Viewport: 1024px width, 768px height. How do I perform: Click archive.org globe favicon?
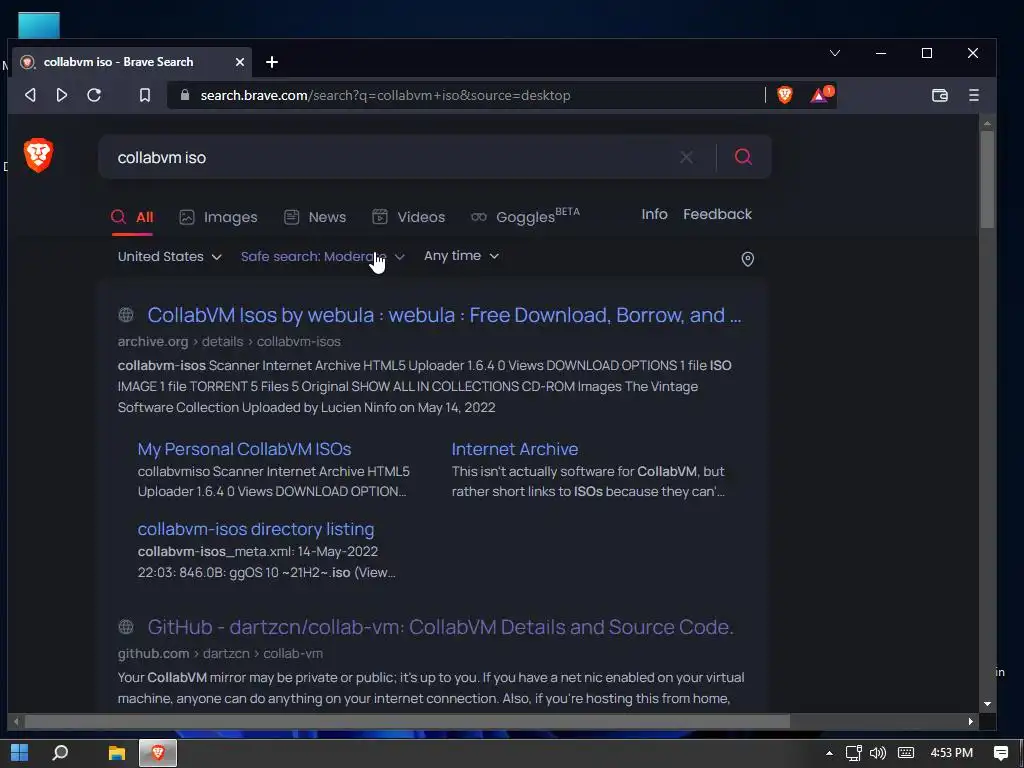click(126, 315)
